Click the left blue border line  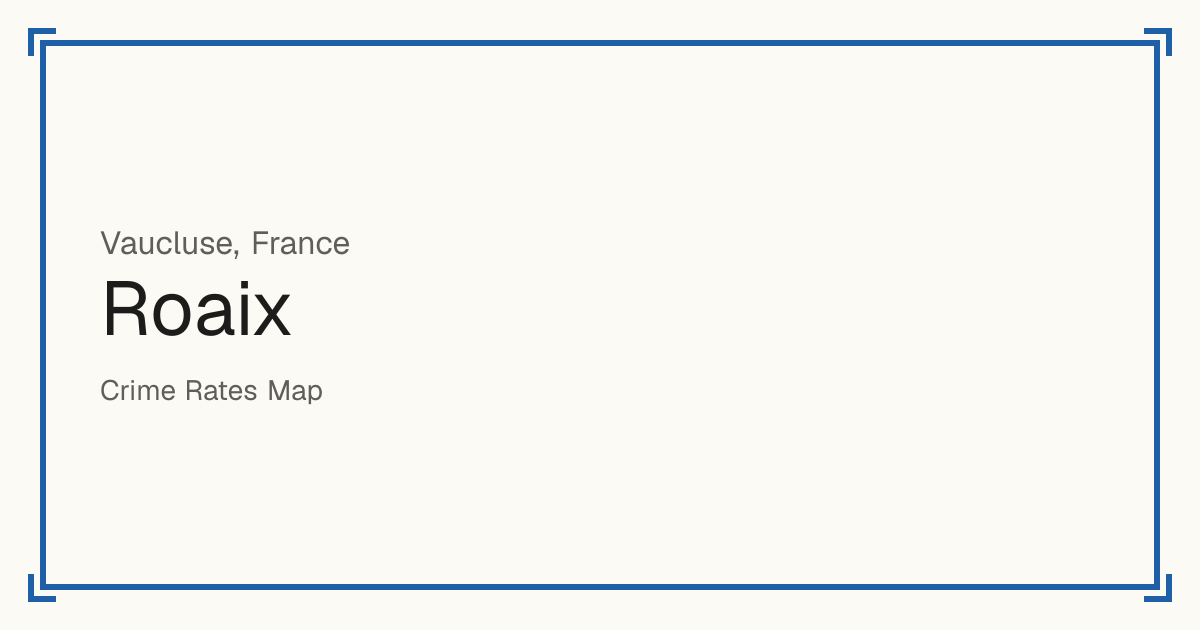pos(43,315)
